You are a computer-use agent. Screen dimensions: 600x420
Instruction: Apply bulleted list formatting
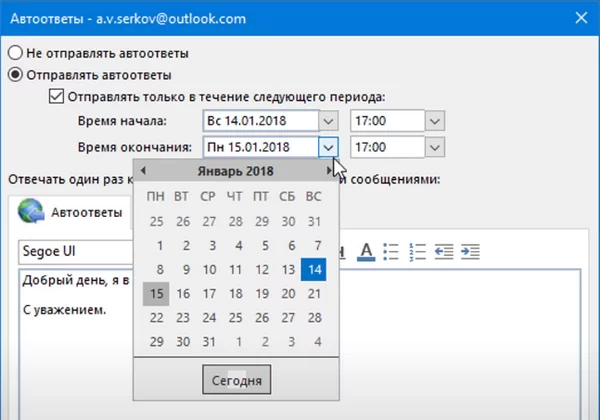[392, 250]
